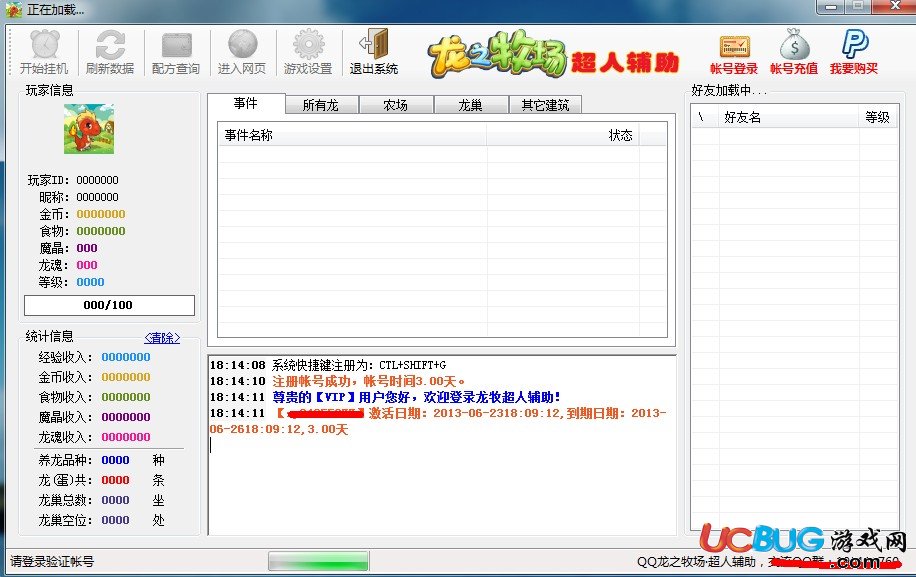Screen dimensions: 916x577
Task: Click the 龙魂 value in player info
Action: pyautogui.click(x=87, y=265)
